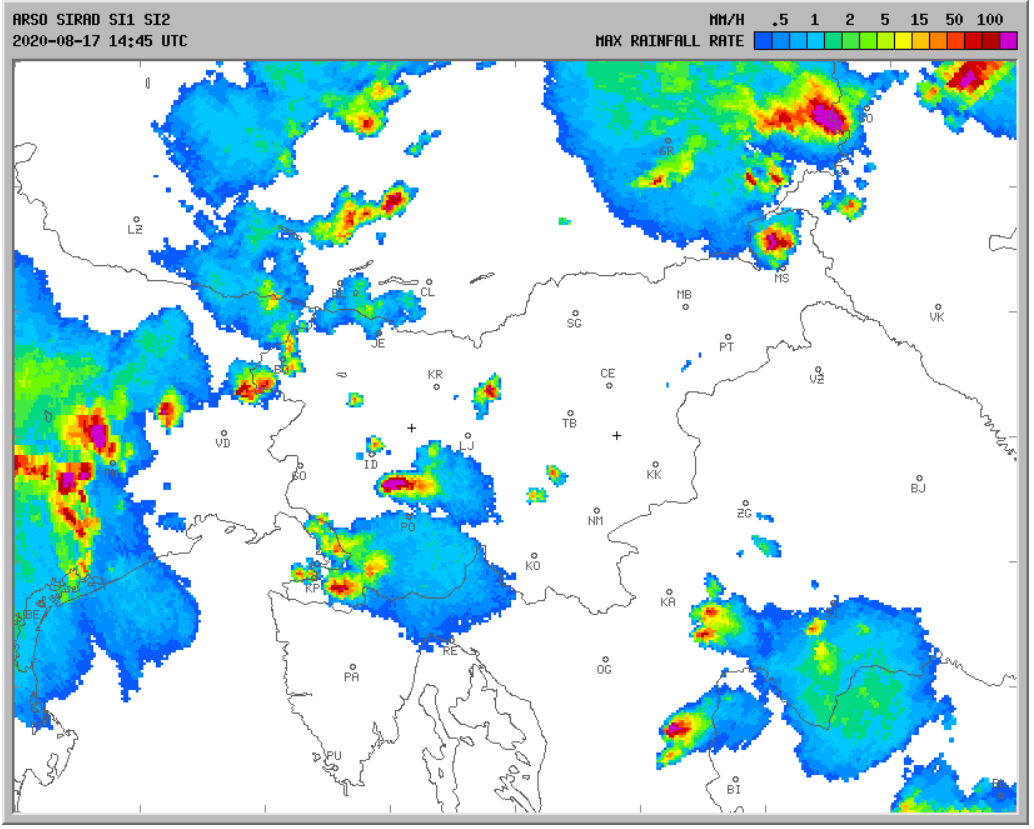Select the NM city marker
The width and height of the screenshot is (1034, 829).
coord(596,511)
